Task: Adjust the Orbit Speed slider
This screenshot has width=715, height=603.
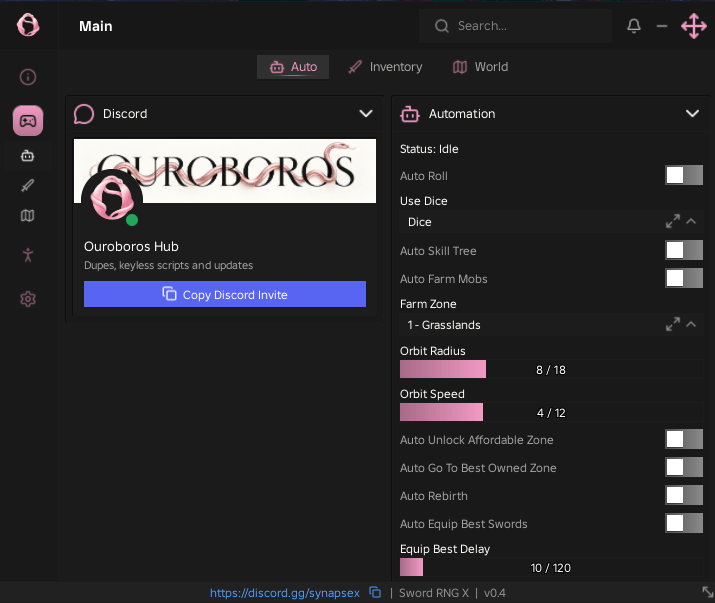Action: click(551, 412)
